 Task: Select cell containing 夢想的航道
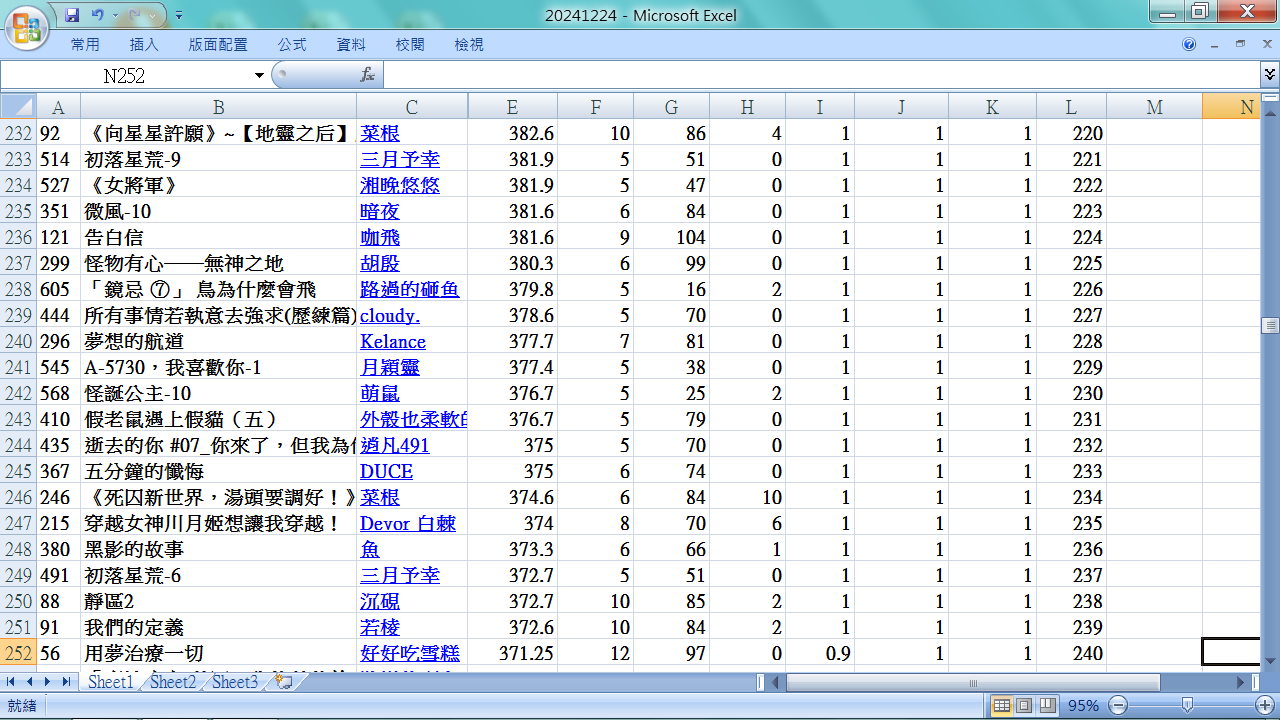click(x=218, y=341)
